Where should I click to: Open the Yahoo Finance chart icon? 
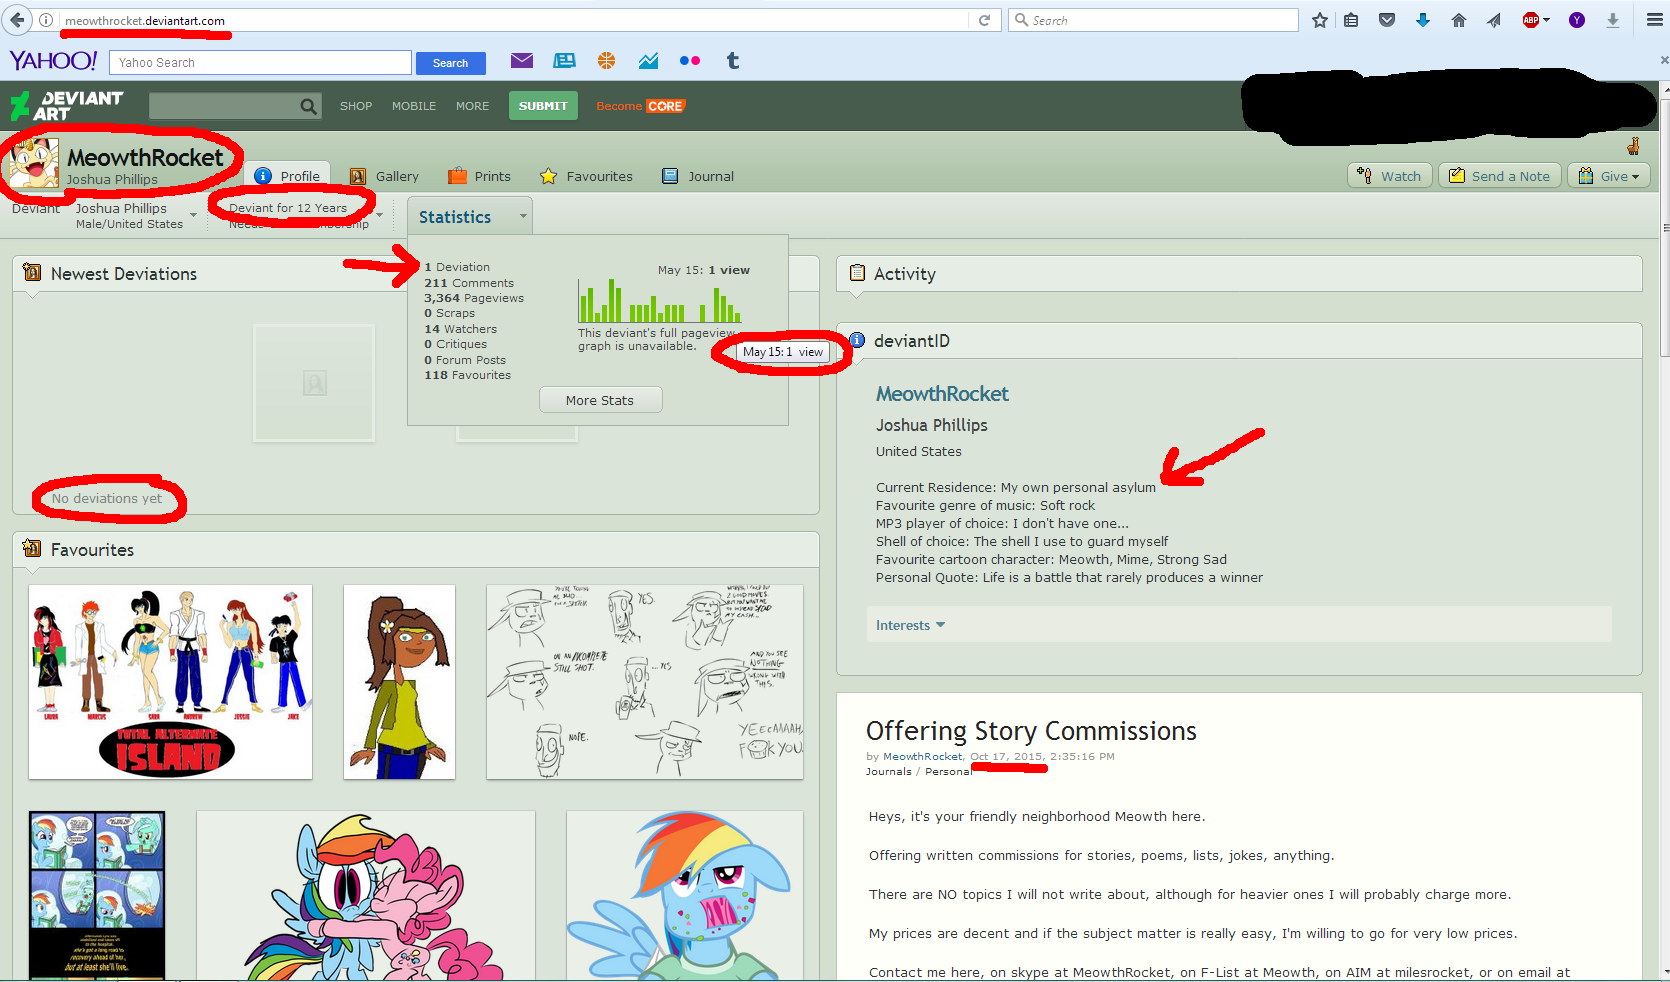click(x=648, y=61)
